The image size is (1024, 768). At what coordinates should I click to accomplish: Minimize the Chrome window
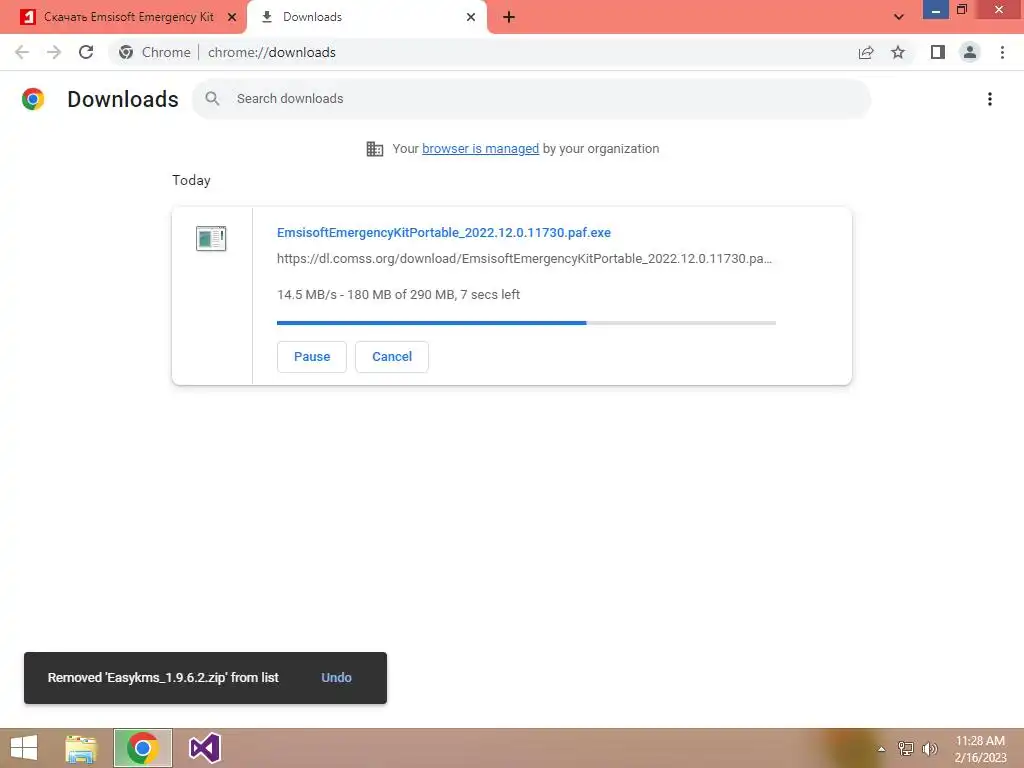[x=936, y=9]
